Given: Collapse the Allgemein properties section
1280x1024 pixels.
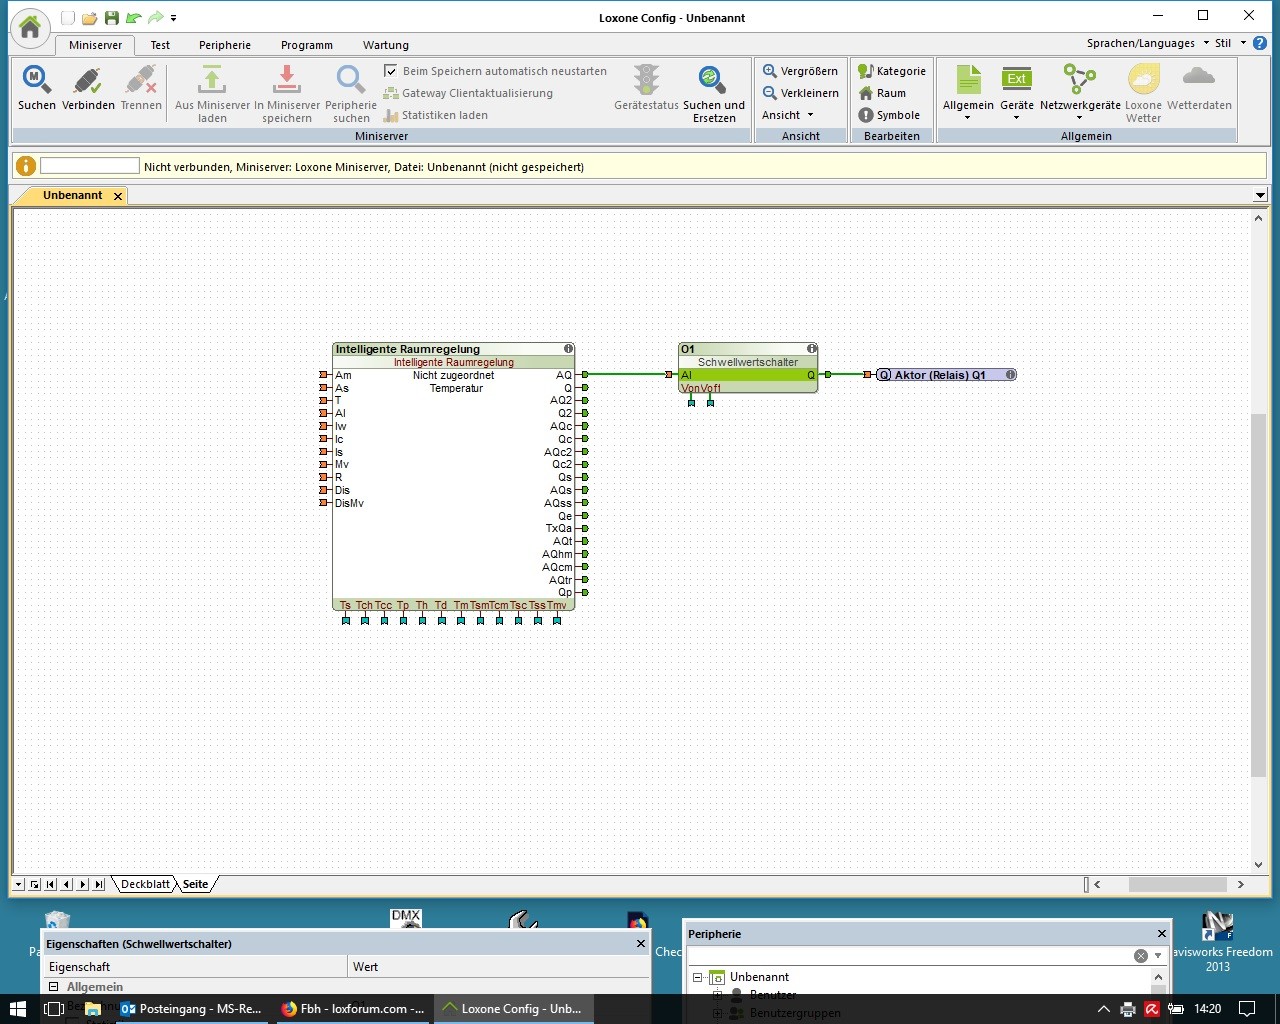Looking at the screenshot, I should [54, 987].
